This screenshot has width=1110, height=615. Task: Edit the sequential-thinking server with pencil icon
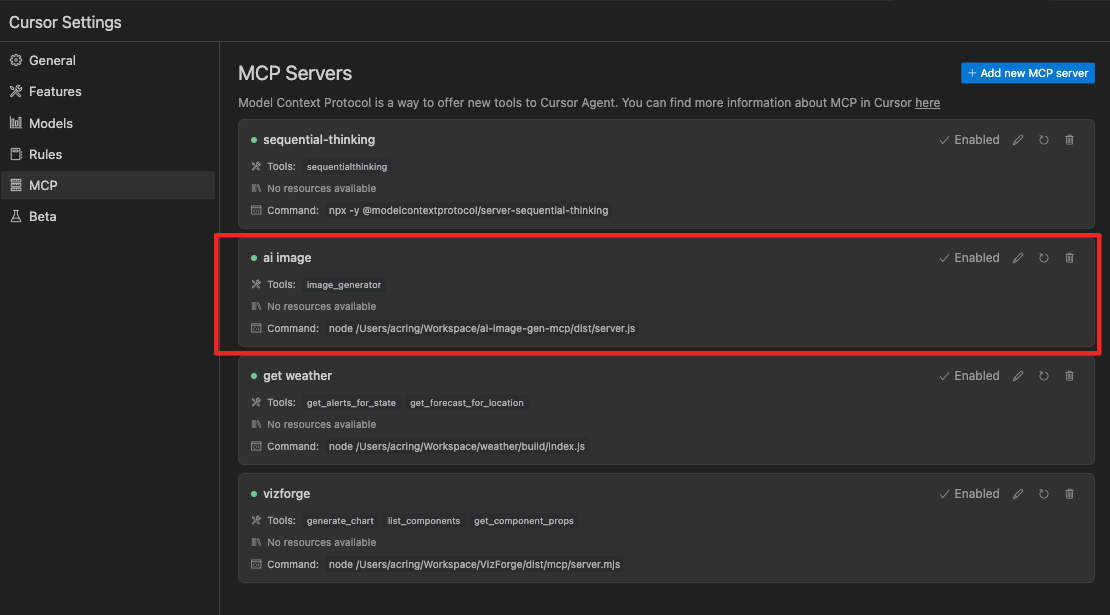1018,140
